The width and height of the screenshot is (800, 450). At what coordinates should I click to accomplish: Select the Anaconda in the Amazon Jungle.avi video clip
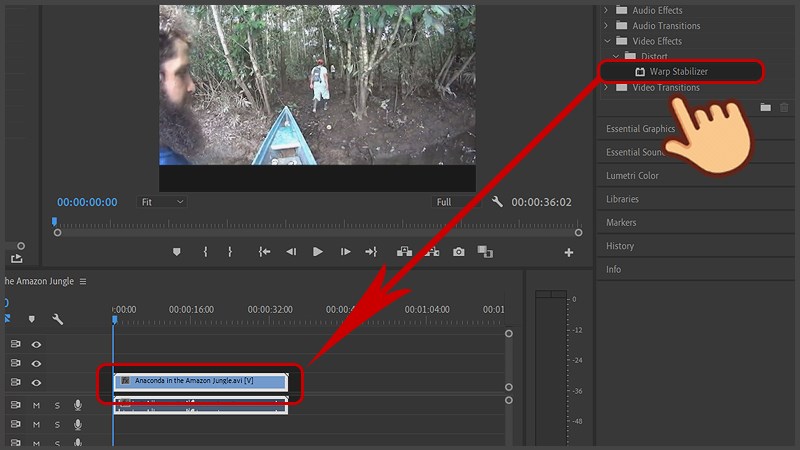pyautogui.click(x=201, y=381)
